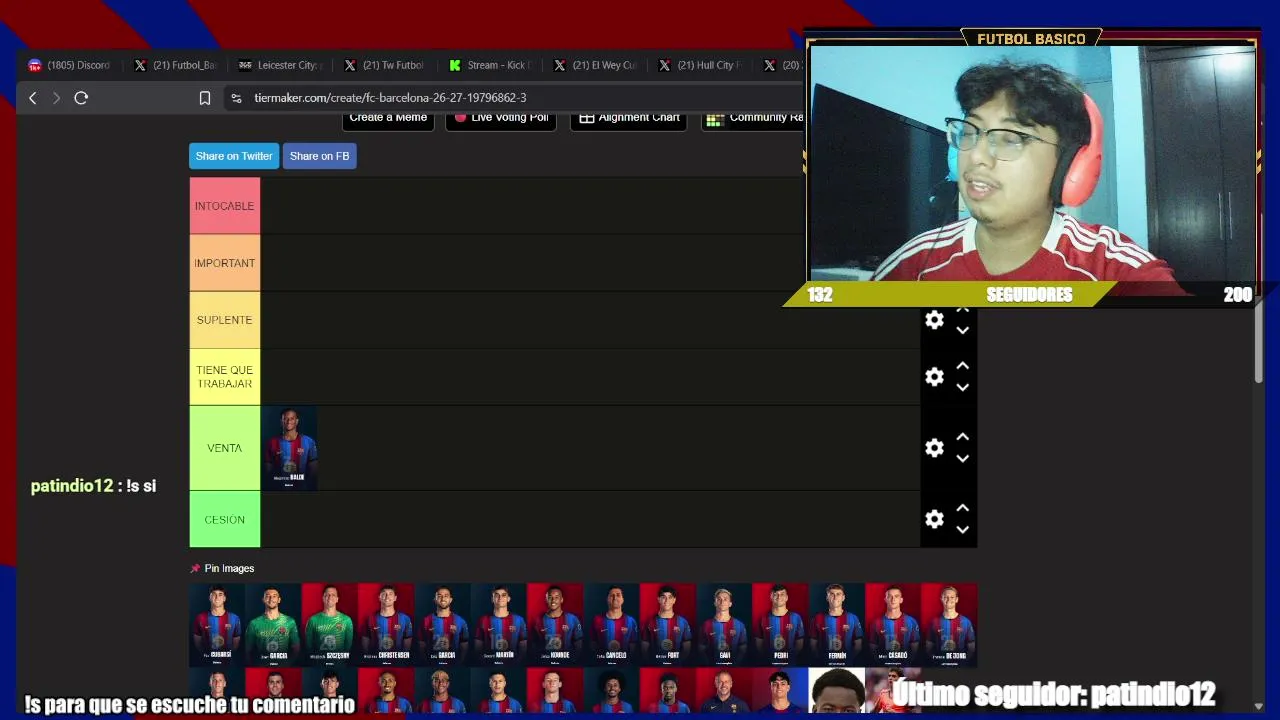Open the El Wey Cu X tab
1280x720 pixels.
tap(595, 65)
